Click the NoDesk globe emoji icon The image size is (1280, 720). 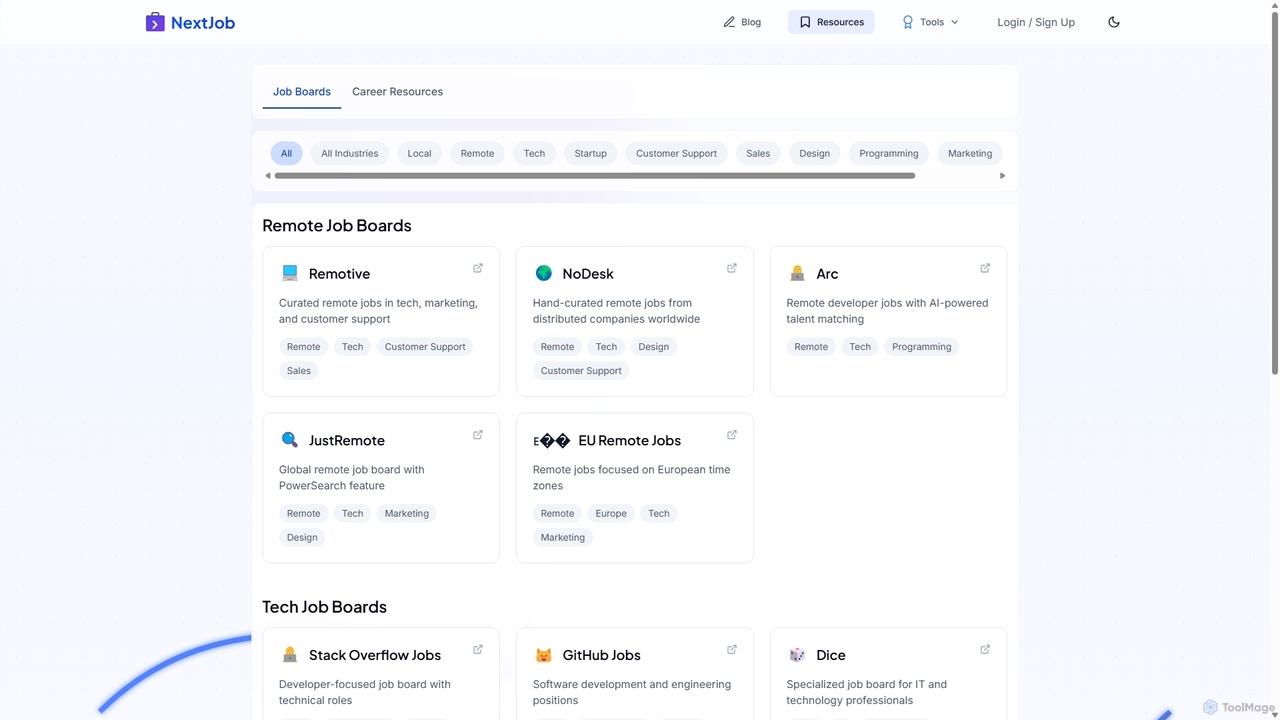point(544,273)
